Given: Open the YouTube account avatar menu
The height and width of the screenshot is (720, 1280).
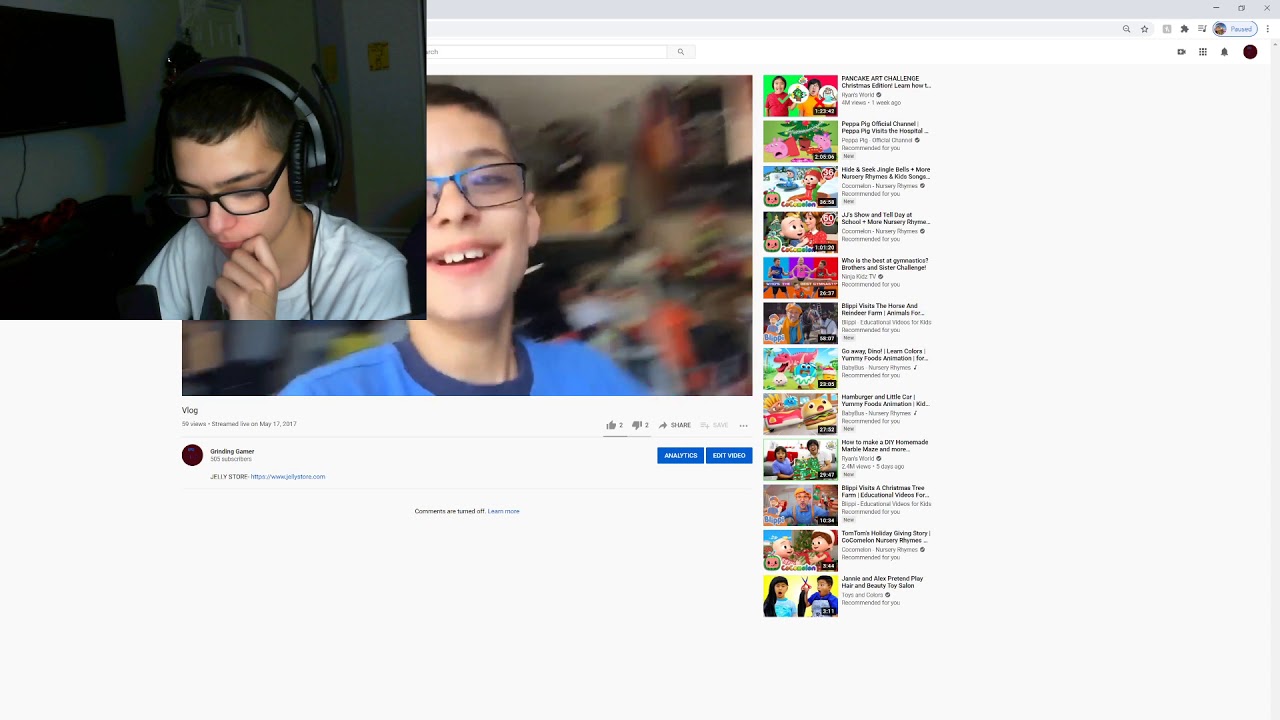Looking at the screenshot, I should point(1250,52).
